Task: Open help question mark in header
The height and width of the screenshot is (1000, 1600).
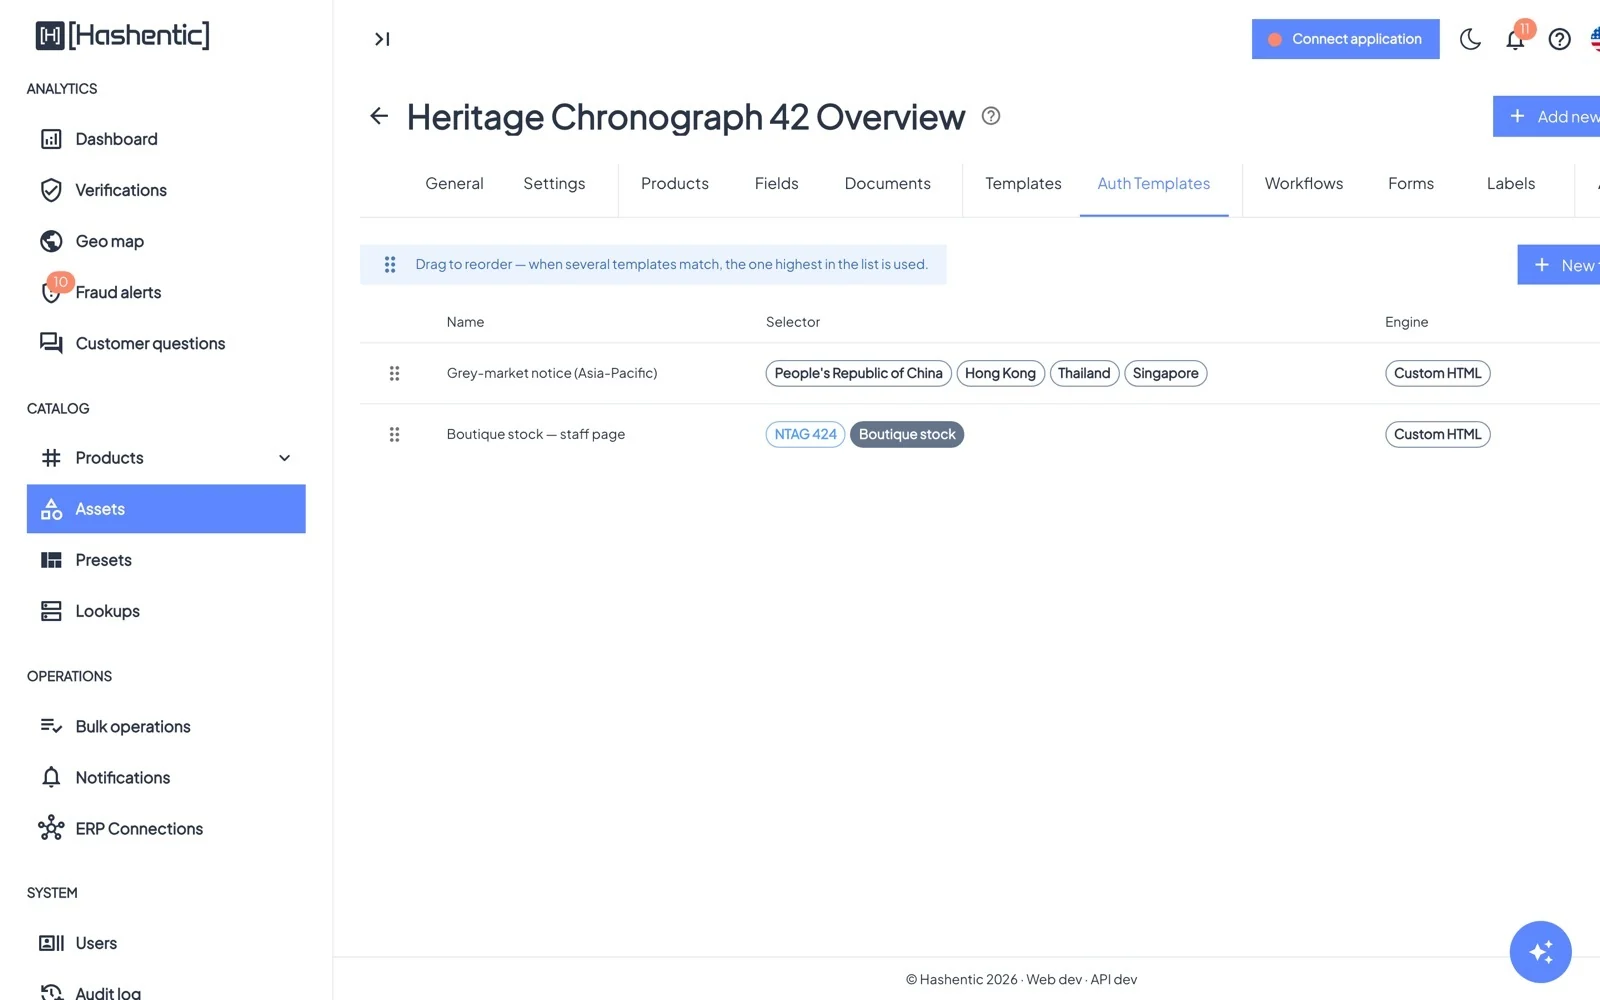Action: 1559,39
